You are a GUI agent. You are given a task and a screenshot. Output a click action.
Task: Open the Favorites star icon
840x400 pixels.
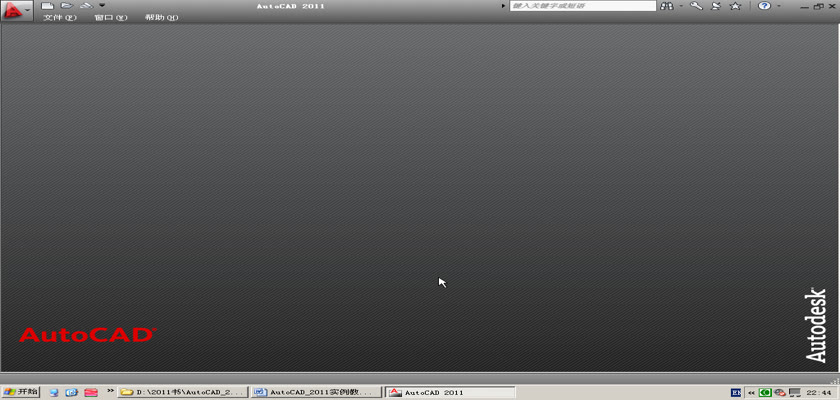tap(736, 6)
